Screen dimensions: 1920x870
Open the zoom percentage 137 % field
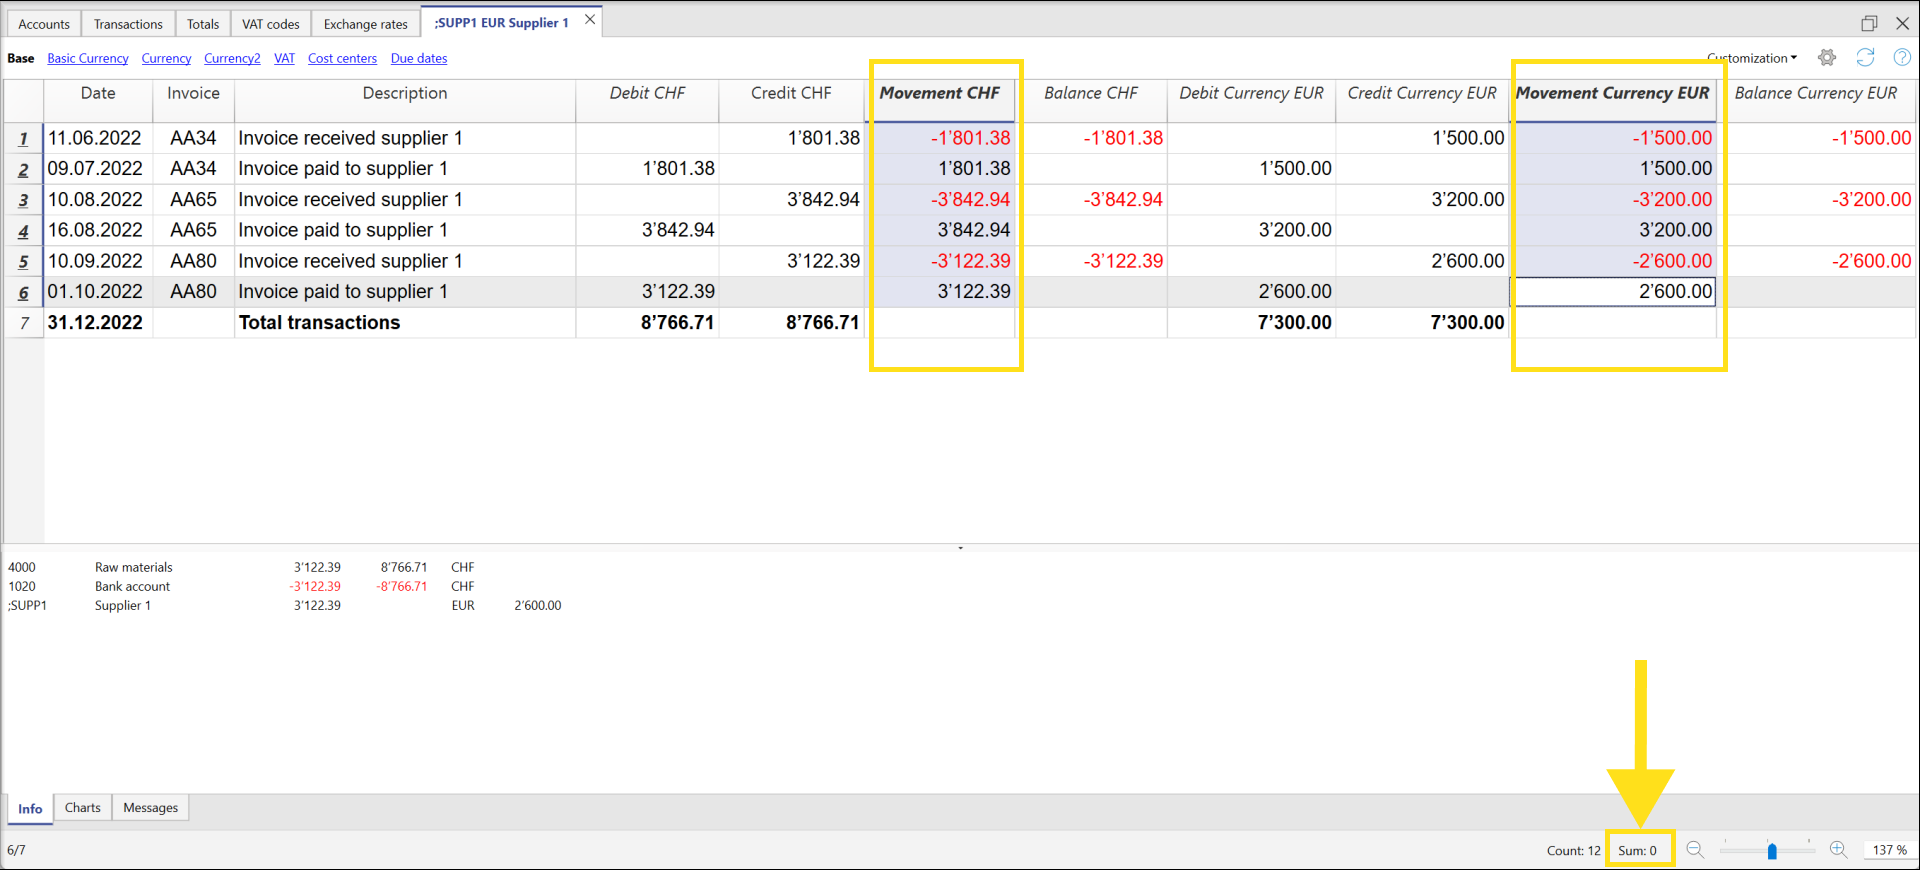(1889, 850)
